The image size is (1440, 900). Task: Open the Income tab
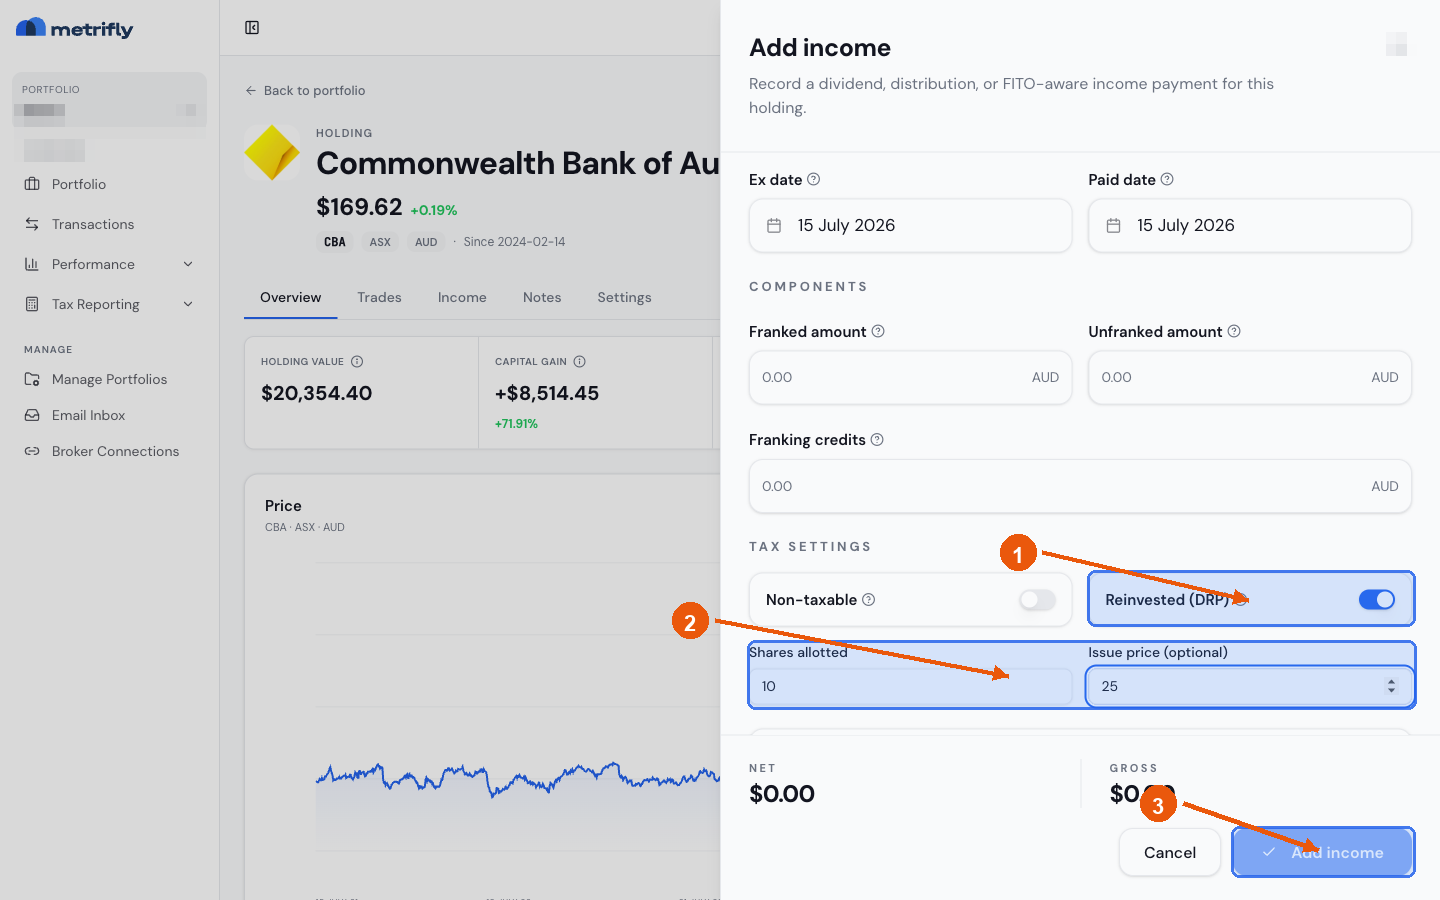pos(462,297)
